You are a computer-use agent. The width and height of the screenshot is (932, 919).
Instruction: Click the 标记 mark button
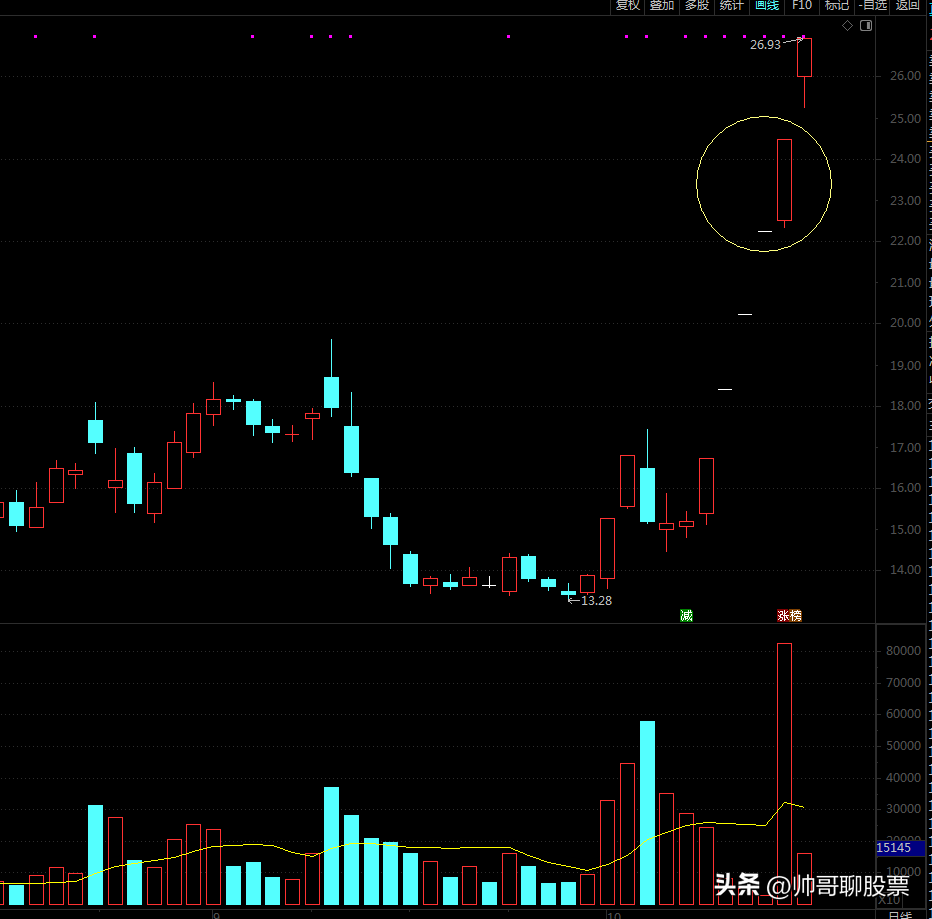click(837, 5)
